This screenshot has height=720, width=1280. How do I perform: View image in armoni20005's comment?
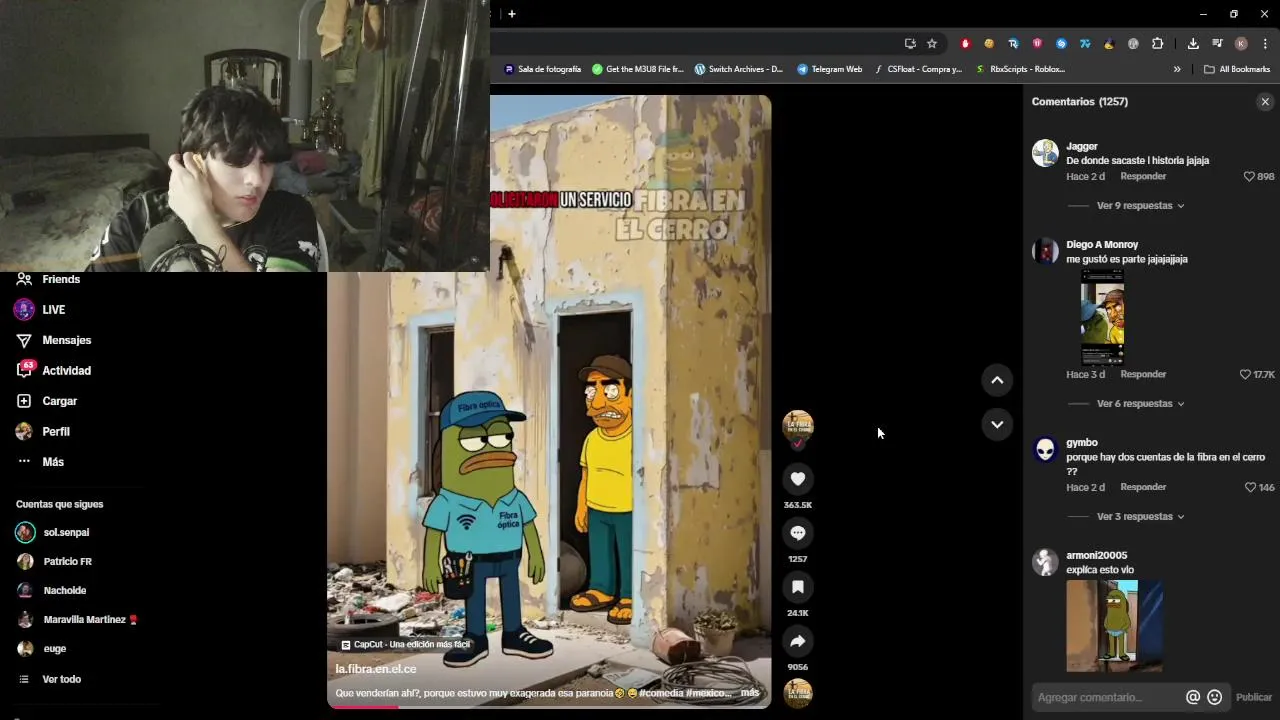point(1114,626)
